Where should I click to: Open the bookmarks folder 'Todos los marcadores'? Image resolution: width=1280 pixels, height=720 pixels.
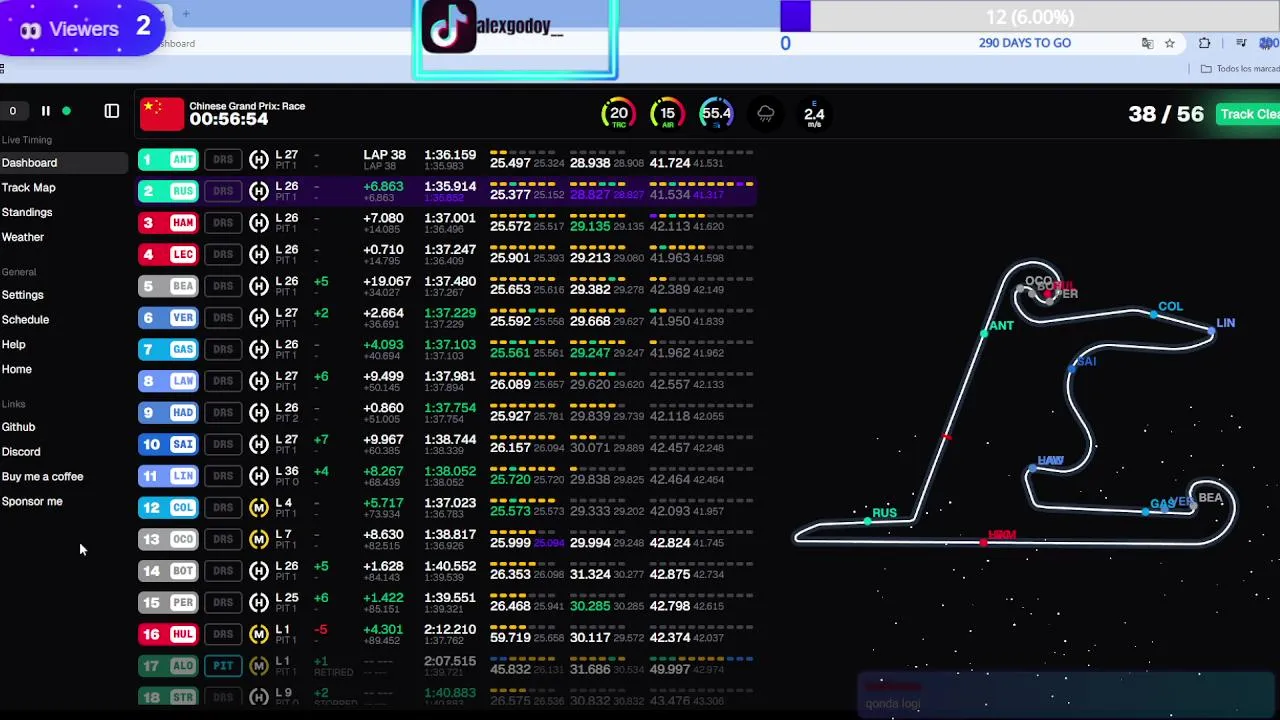1240,68
